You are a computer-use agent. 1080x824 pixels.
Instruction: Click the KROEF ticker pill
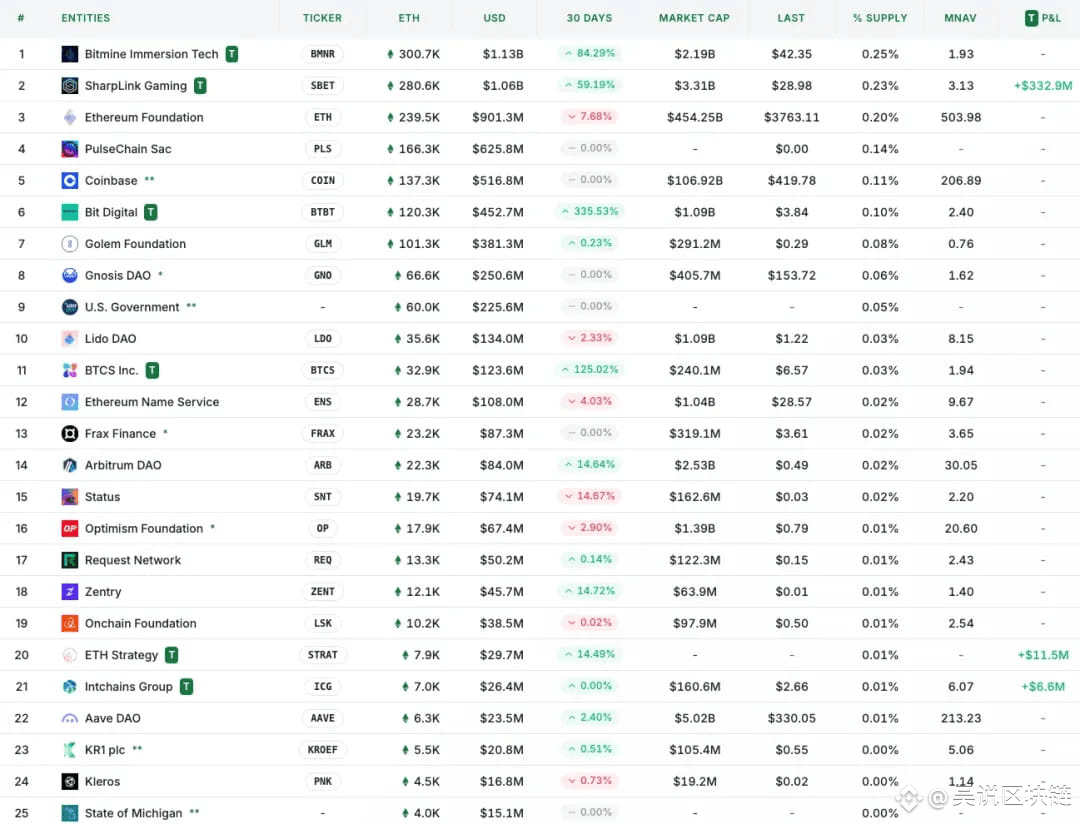322,750
